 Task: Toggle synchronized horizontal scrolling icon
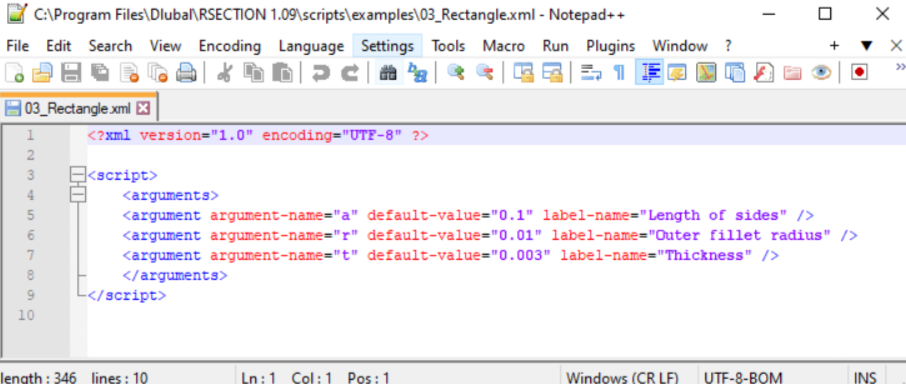(x=552, y=73)
